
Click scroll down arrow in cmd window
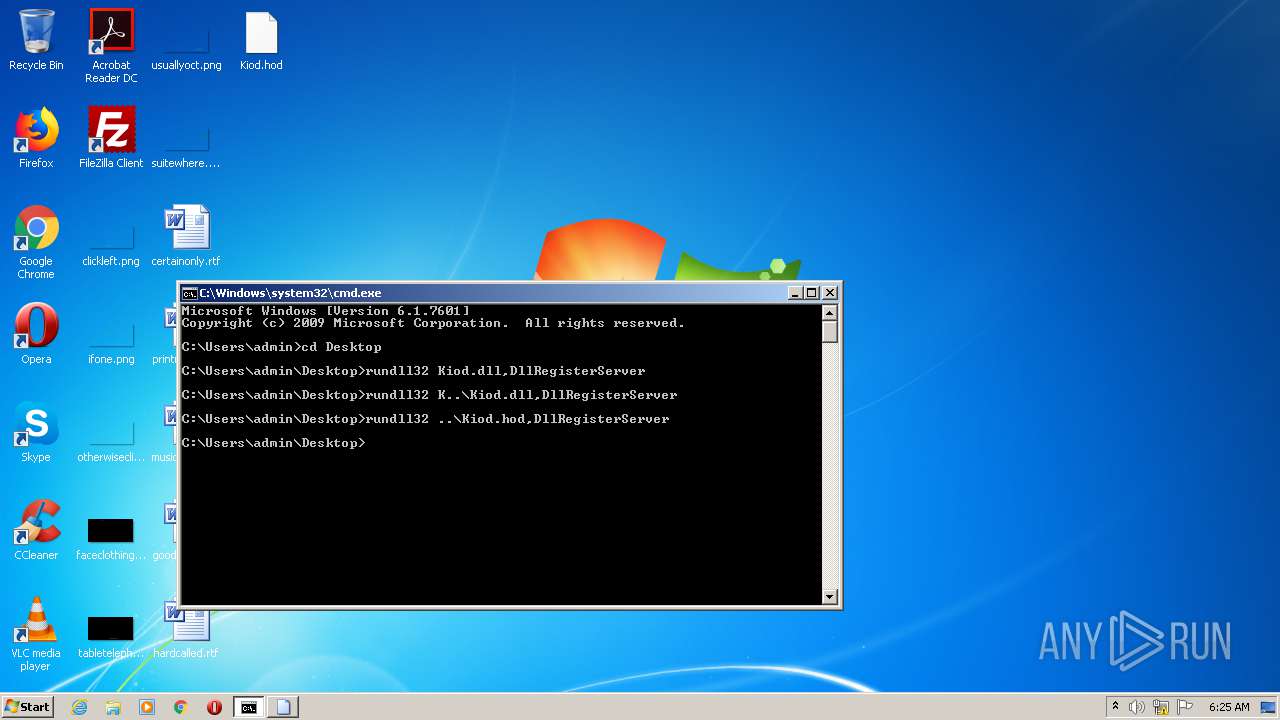click(829, 597)
